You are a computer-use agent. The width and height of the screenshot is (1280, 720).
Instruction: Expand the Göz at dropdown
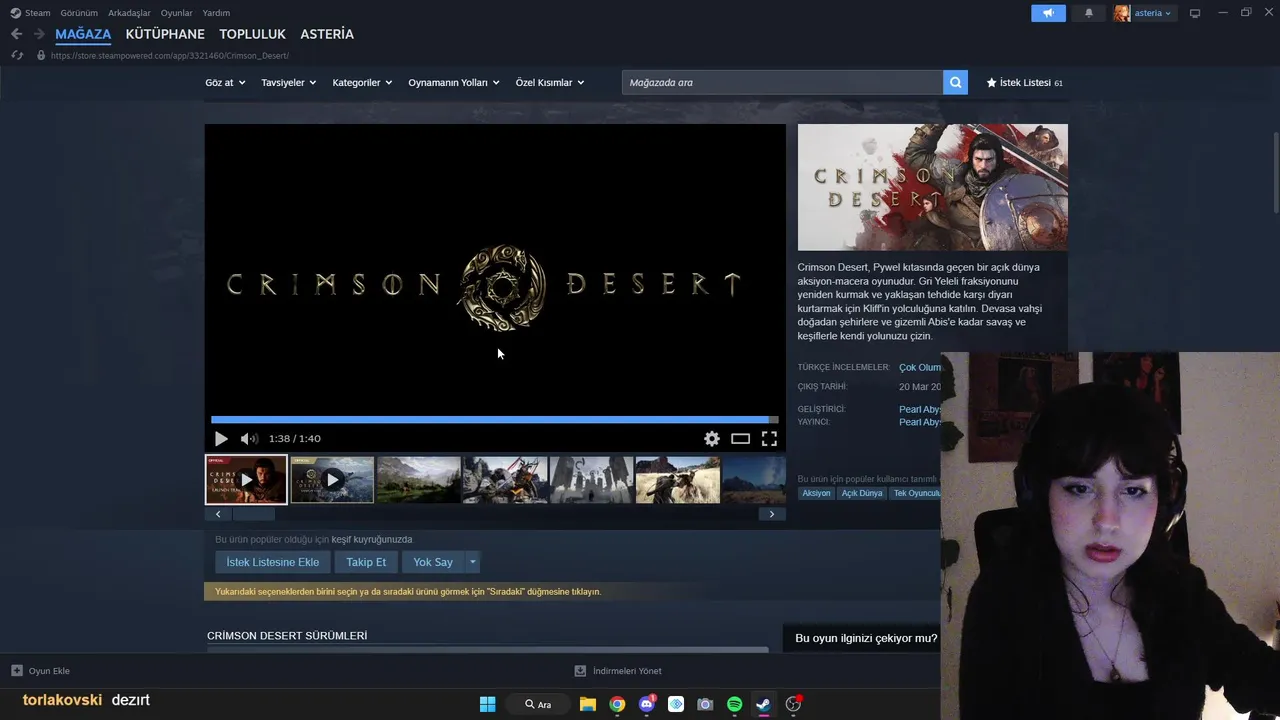pyautogui.click(x=225, y=82)
